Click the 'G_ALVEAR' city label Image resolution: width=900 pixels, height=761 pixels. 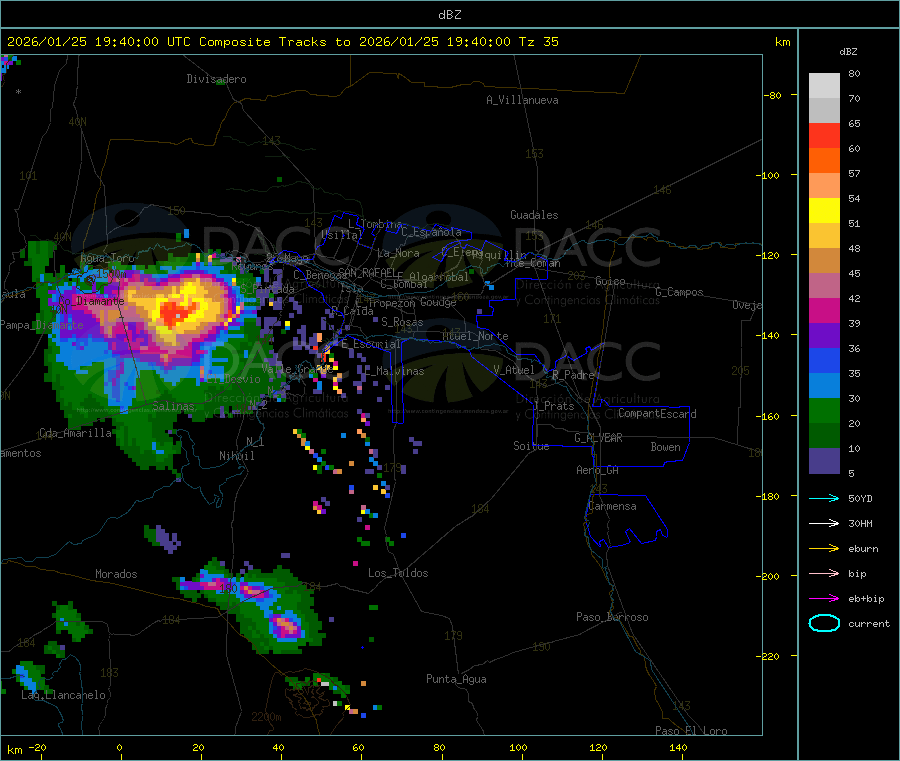[x=598, y=438]
